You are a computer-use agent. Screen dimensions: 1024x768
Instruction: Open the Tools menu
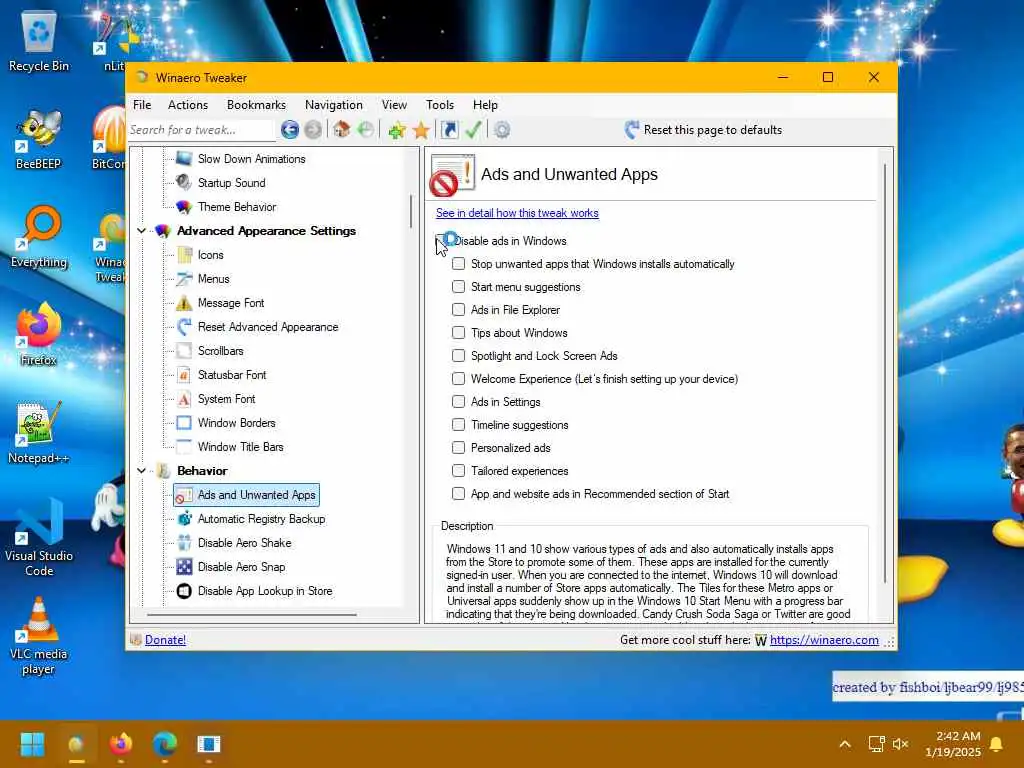[440, 105]
